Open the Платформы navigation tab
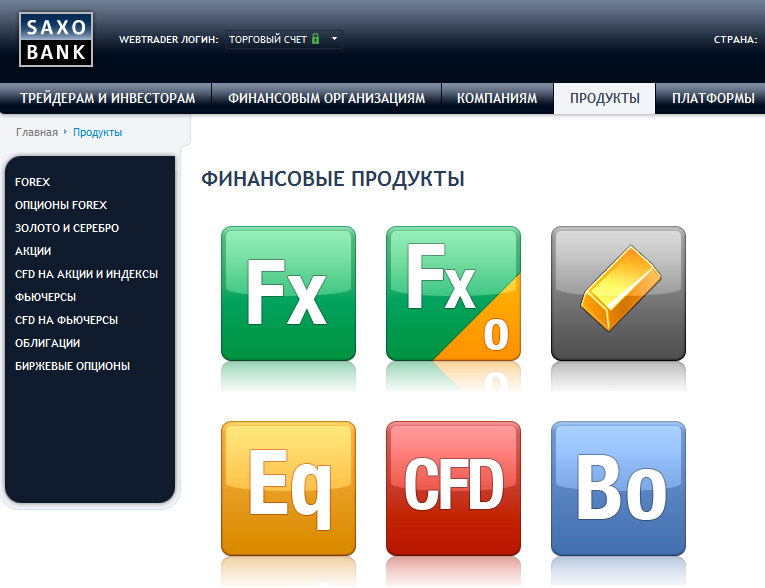The image size is (765, 588). (x=711, y=98)
